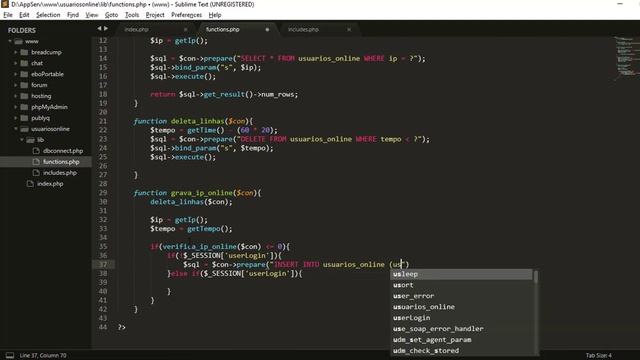This screenshot has width=640, height=360.
Task: Open the Project menu
Action: coord(155,15)
